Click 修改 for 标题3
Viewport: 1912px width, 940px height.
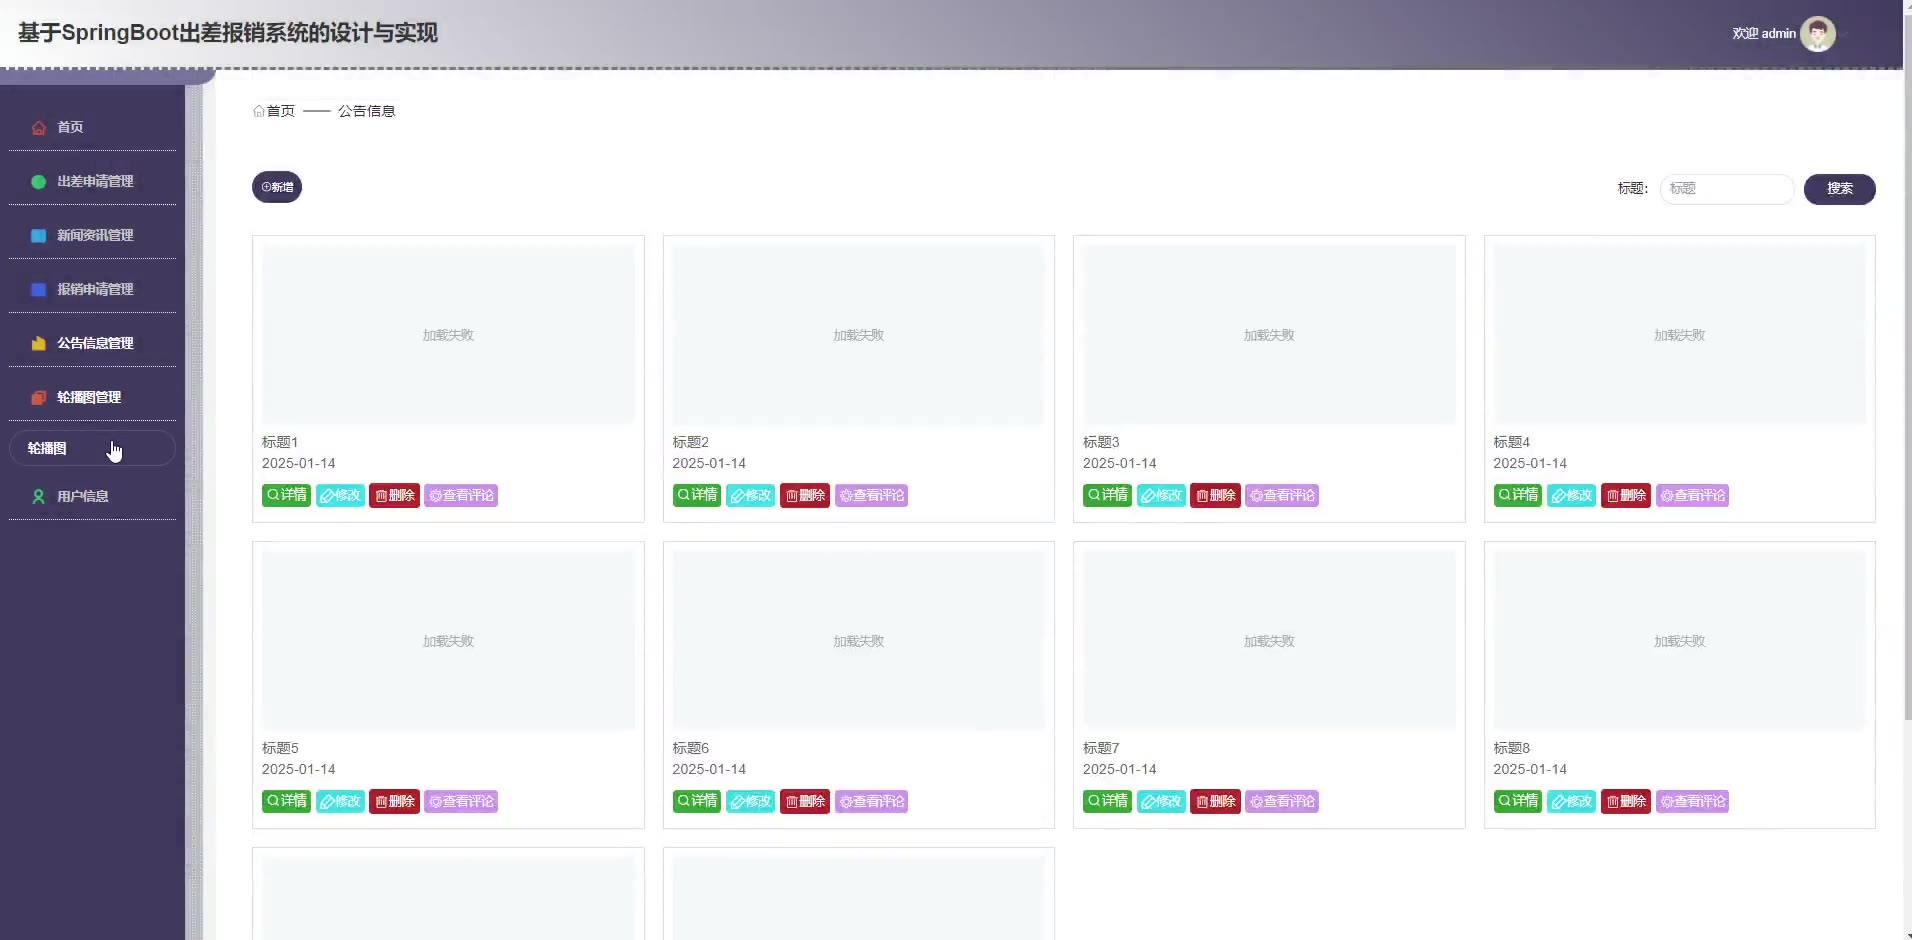(1161, 495)
